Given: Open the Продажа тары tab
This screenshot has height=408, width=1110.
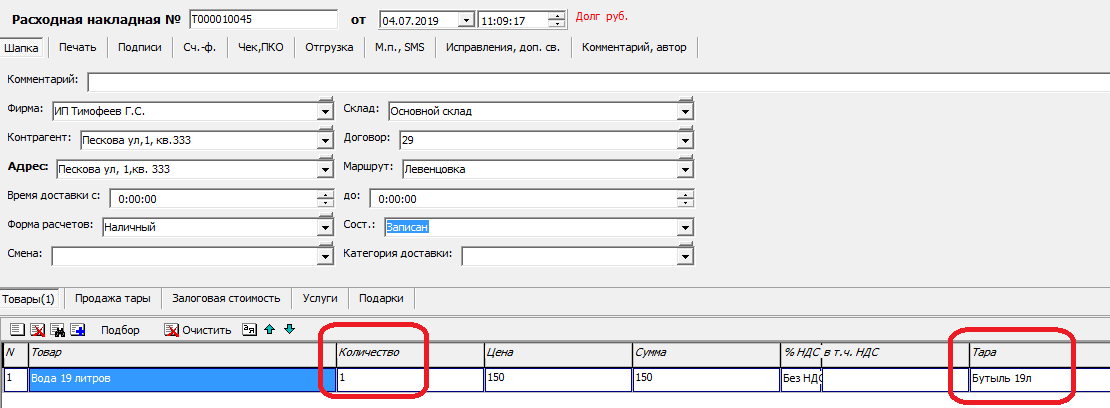Looking at the screenshot, I should pyautogui.click(x=112, y=298).
